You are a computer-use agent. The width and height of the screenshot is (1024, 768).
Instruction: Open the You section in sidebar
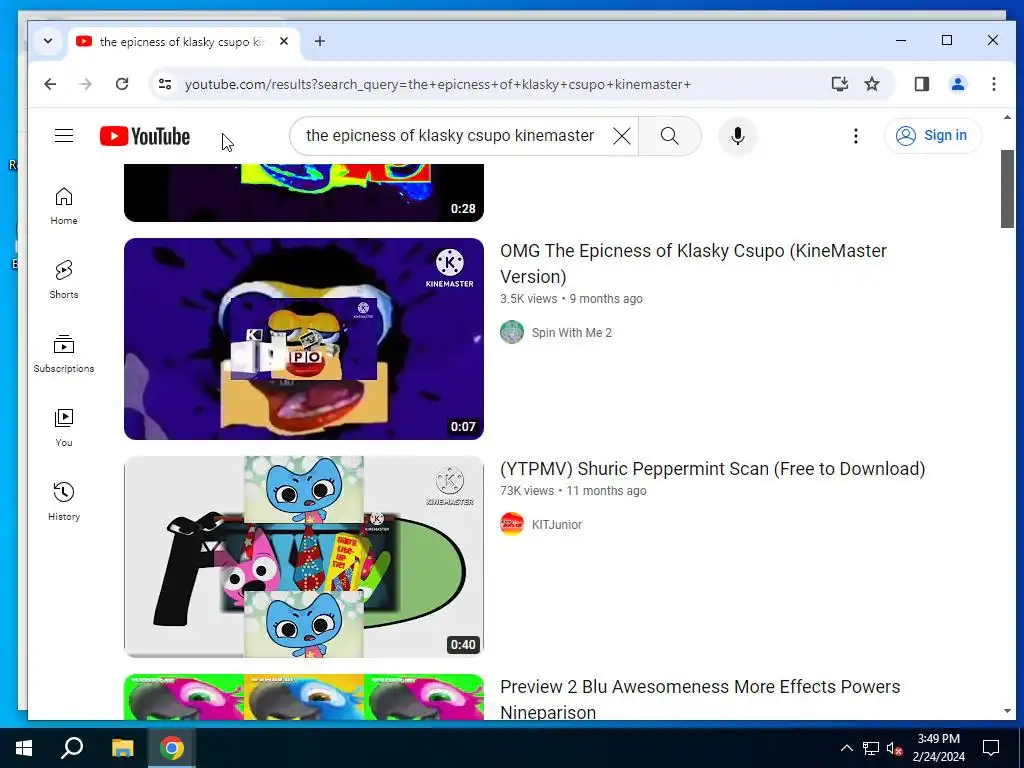click(x=64, y=428)
